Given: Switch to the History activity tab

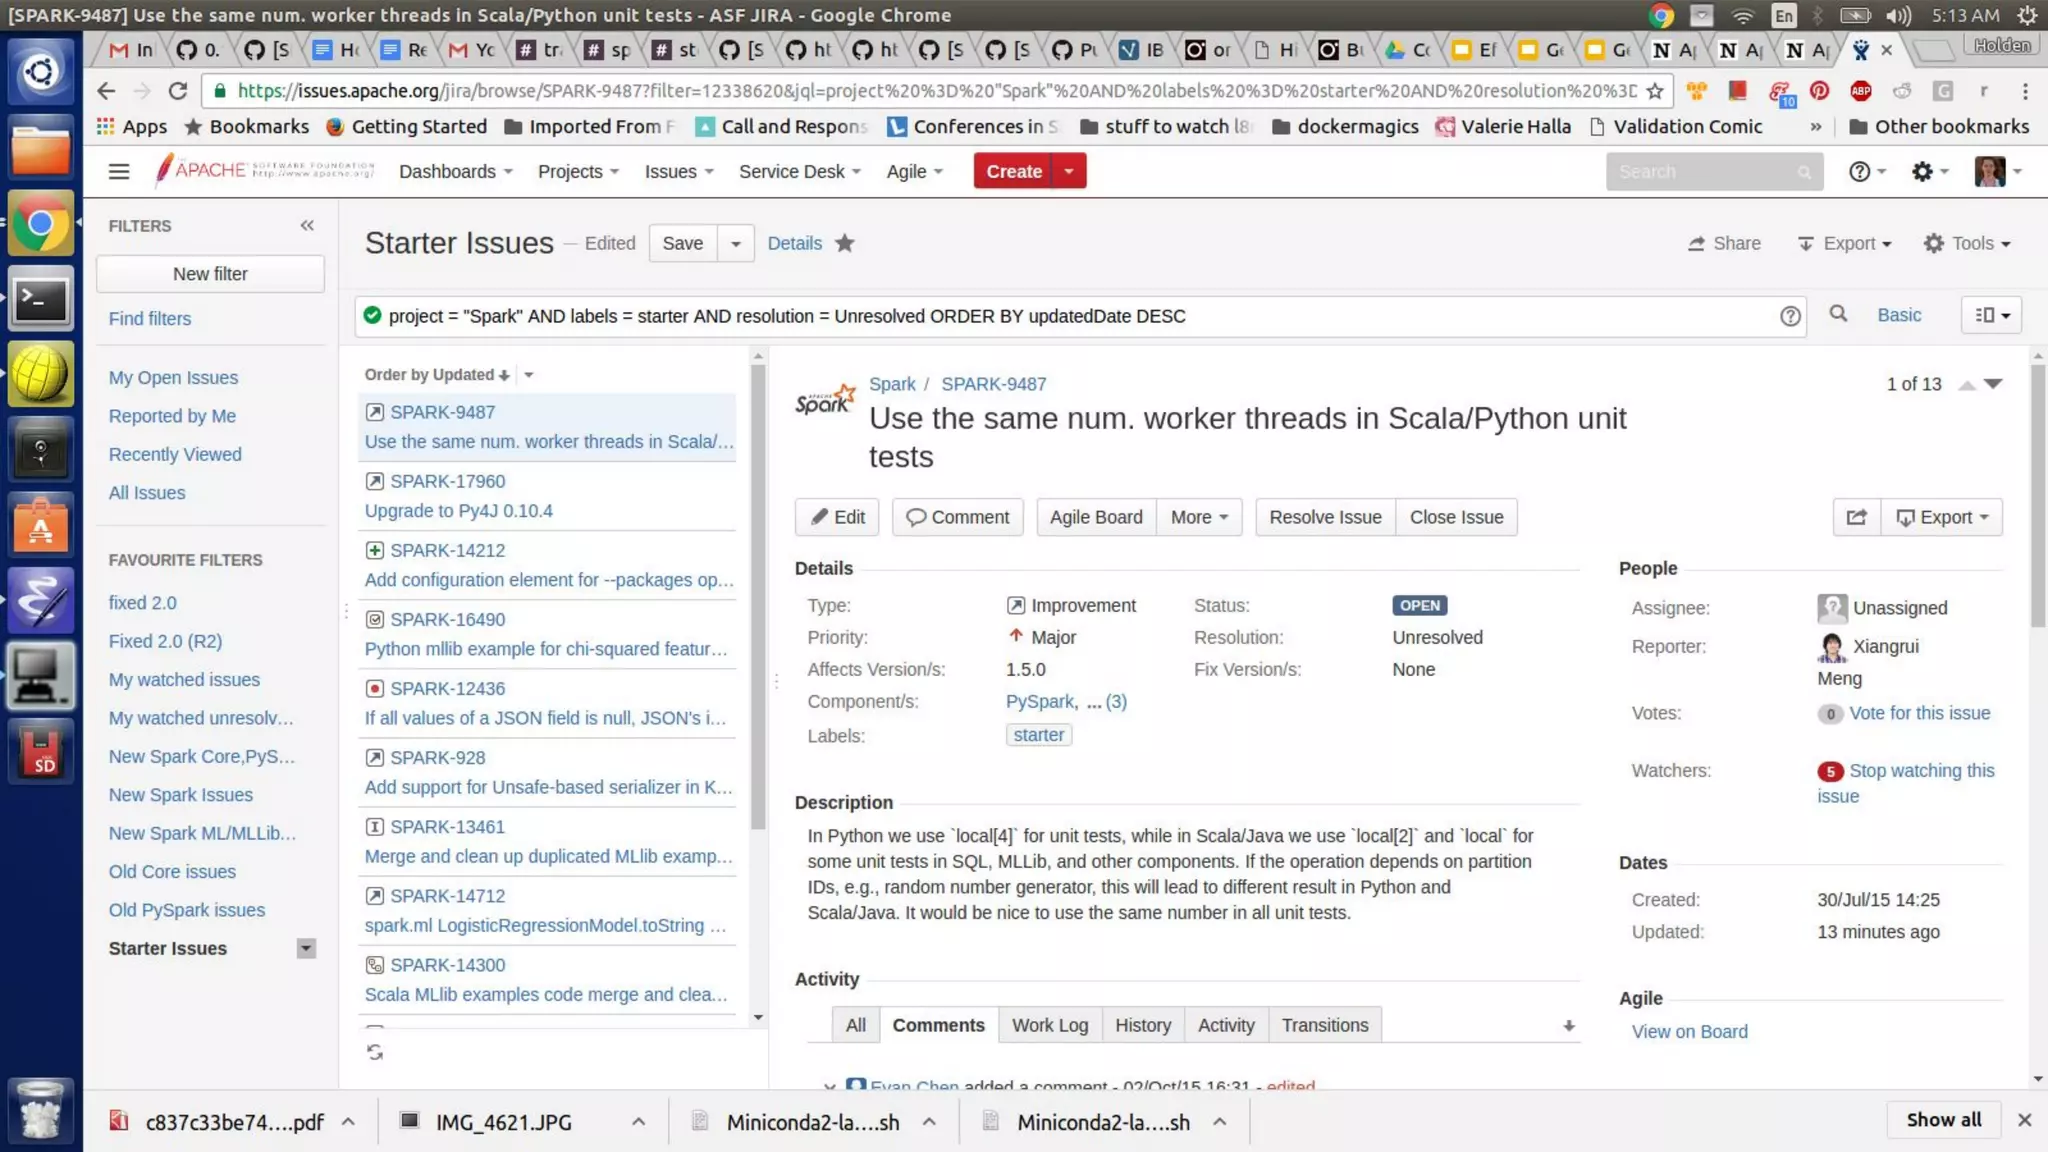Looking at the screenshot, I should coord(1142,1025).
